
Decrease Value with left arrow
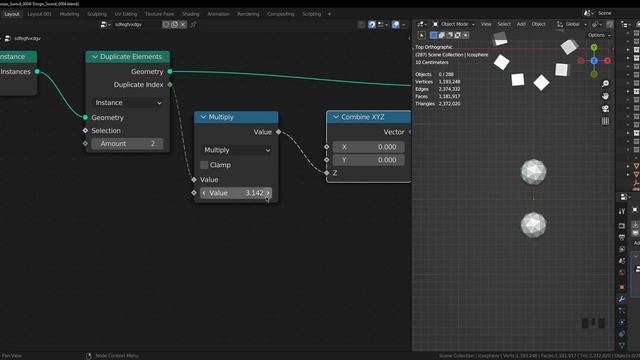tap(204, 193)
